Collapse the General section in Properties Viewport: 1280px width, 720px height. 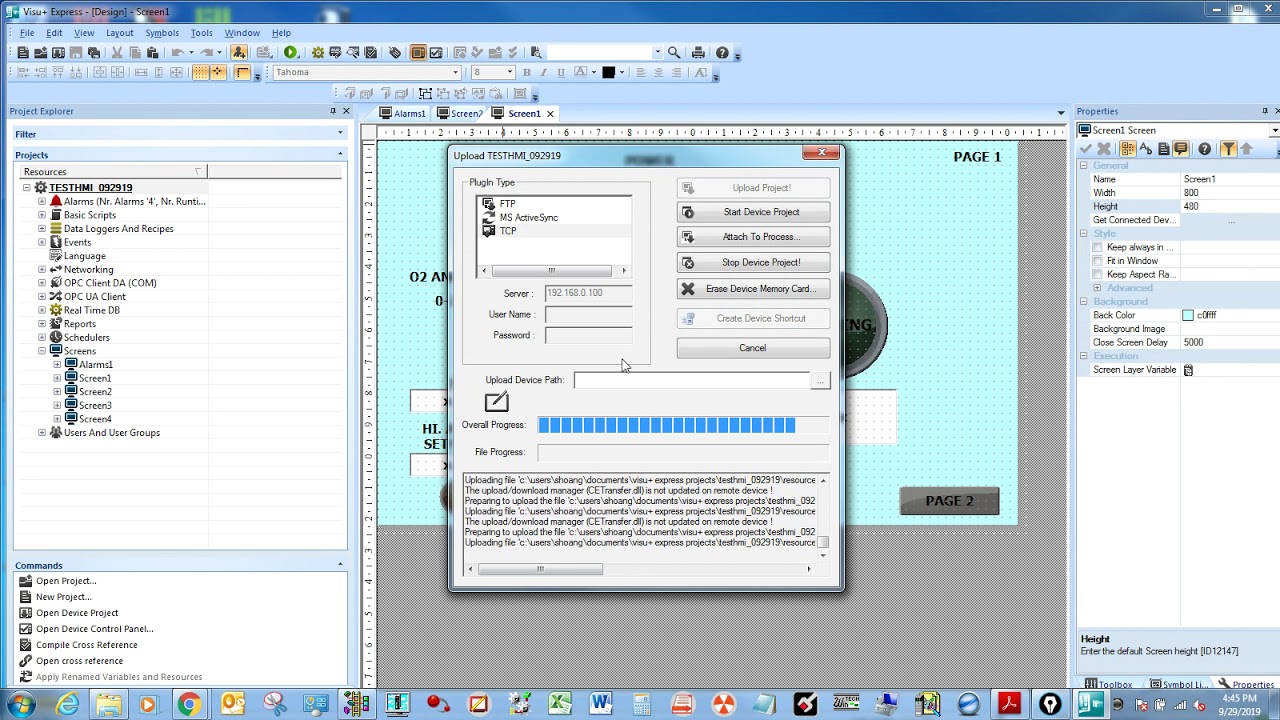click(x=1083, y=165)
